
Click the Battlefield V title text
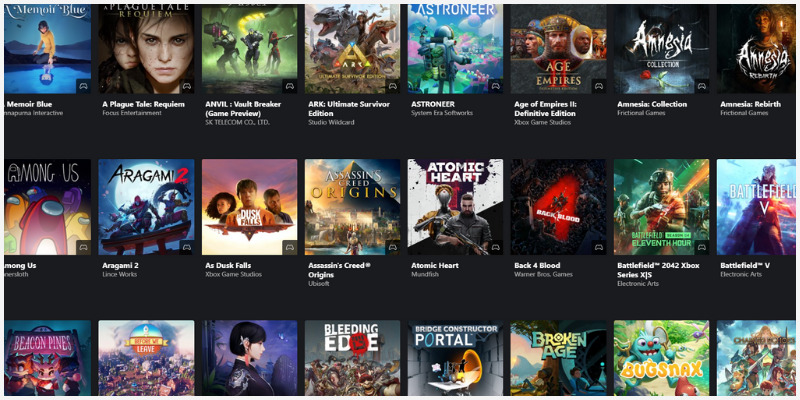point(745,265)
